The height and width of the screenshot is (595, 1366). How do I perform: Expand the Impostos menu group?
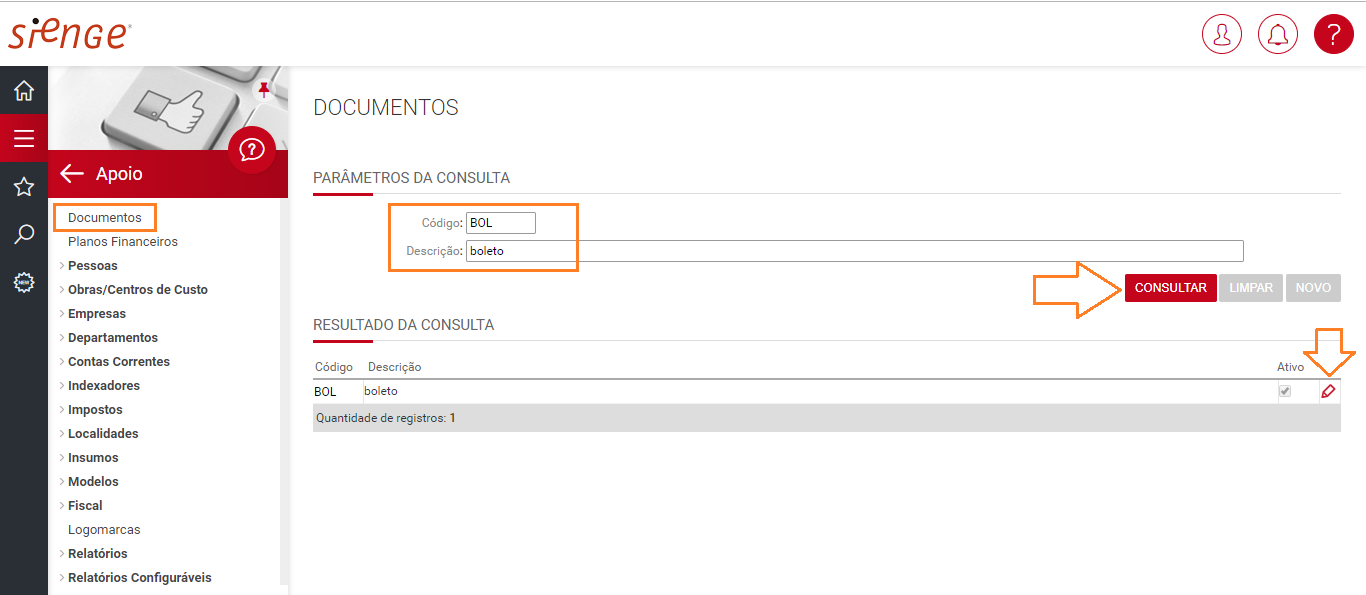click(x=95, y=410)
